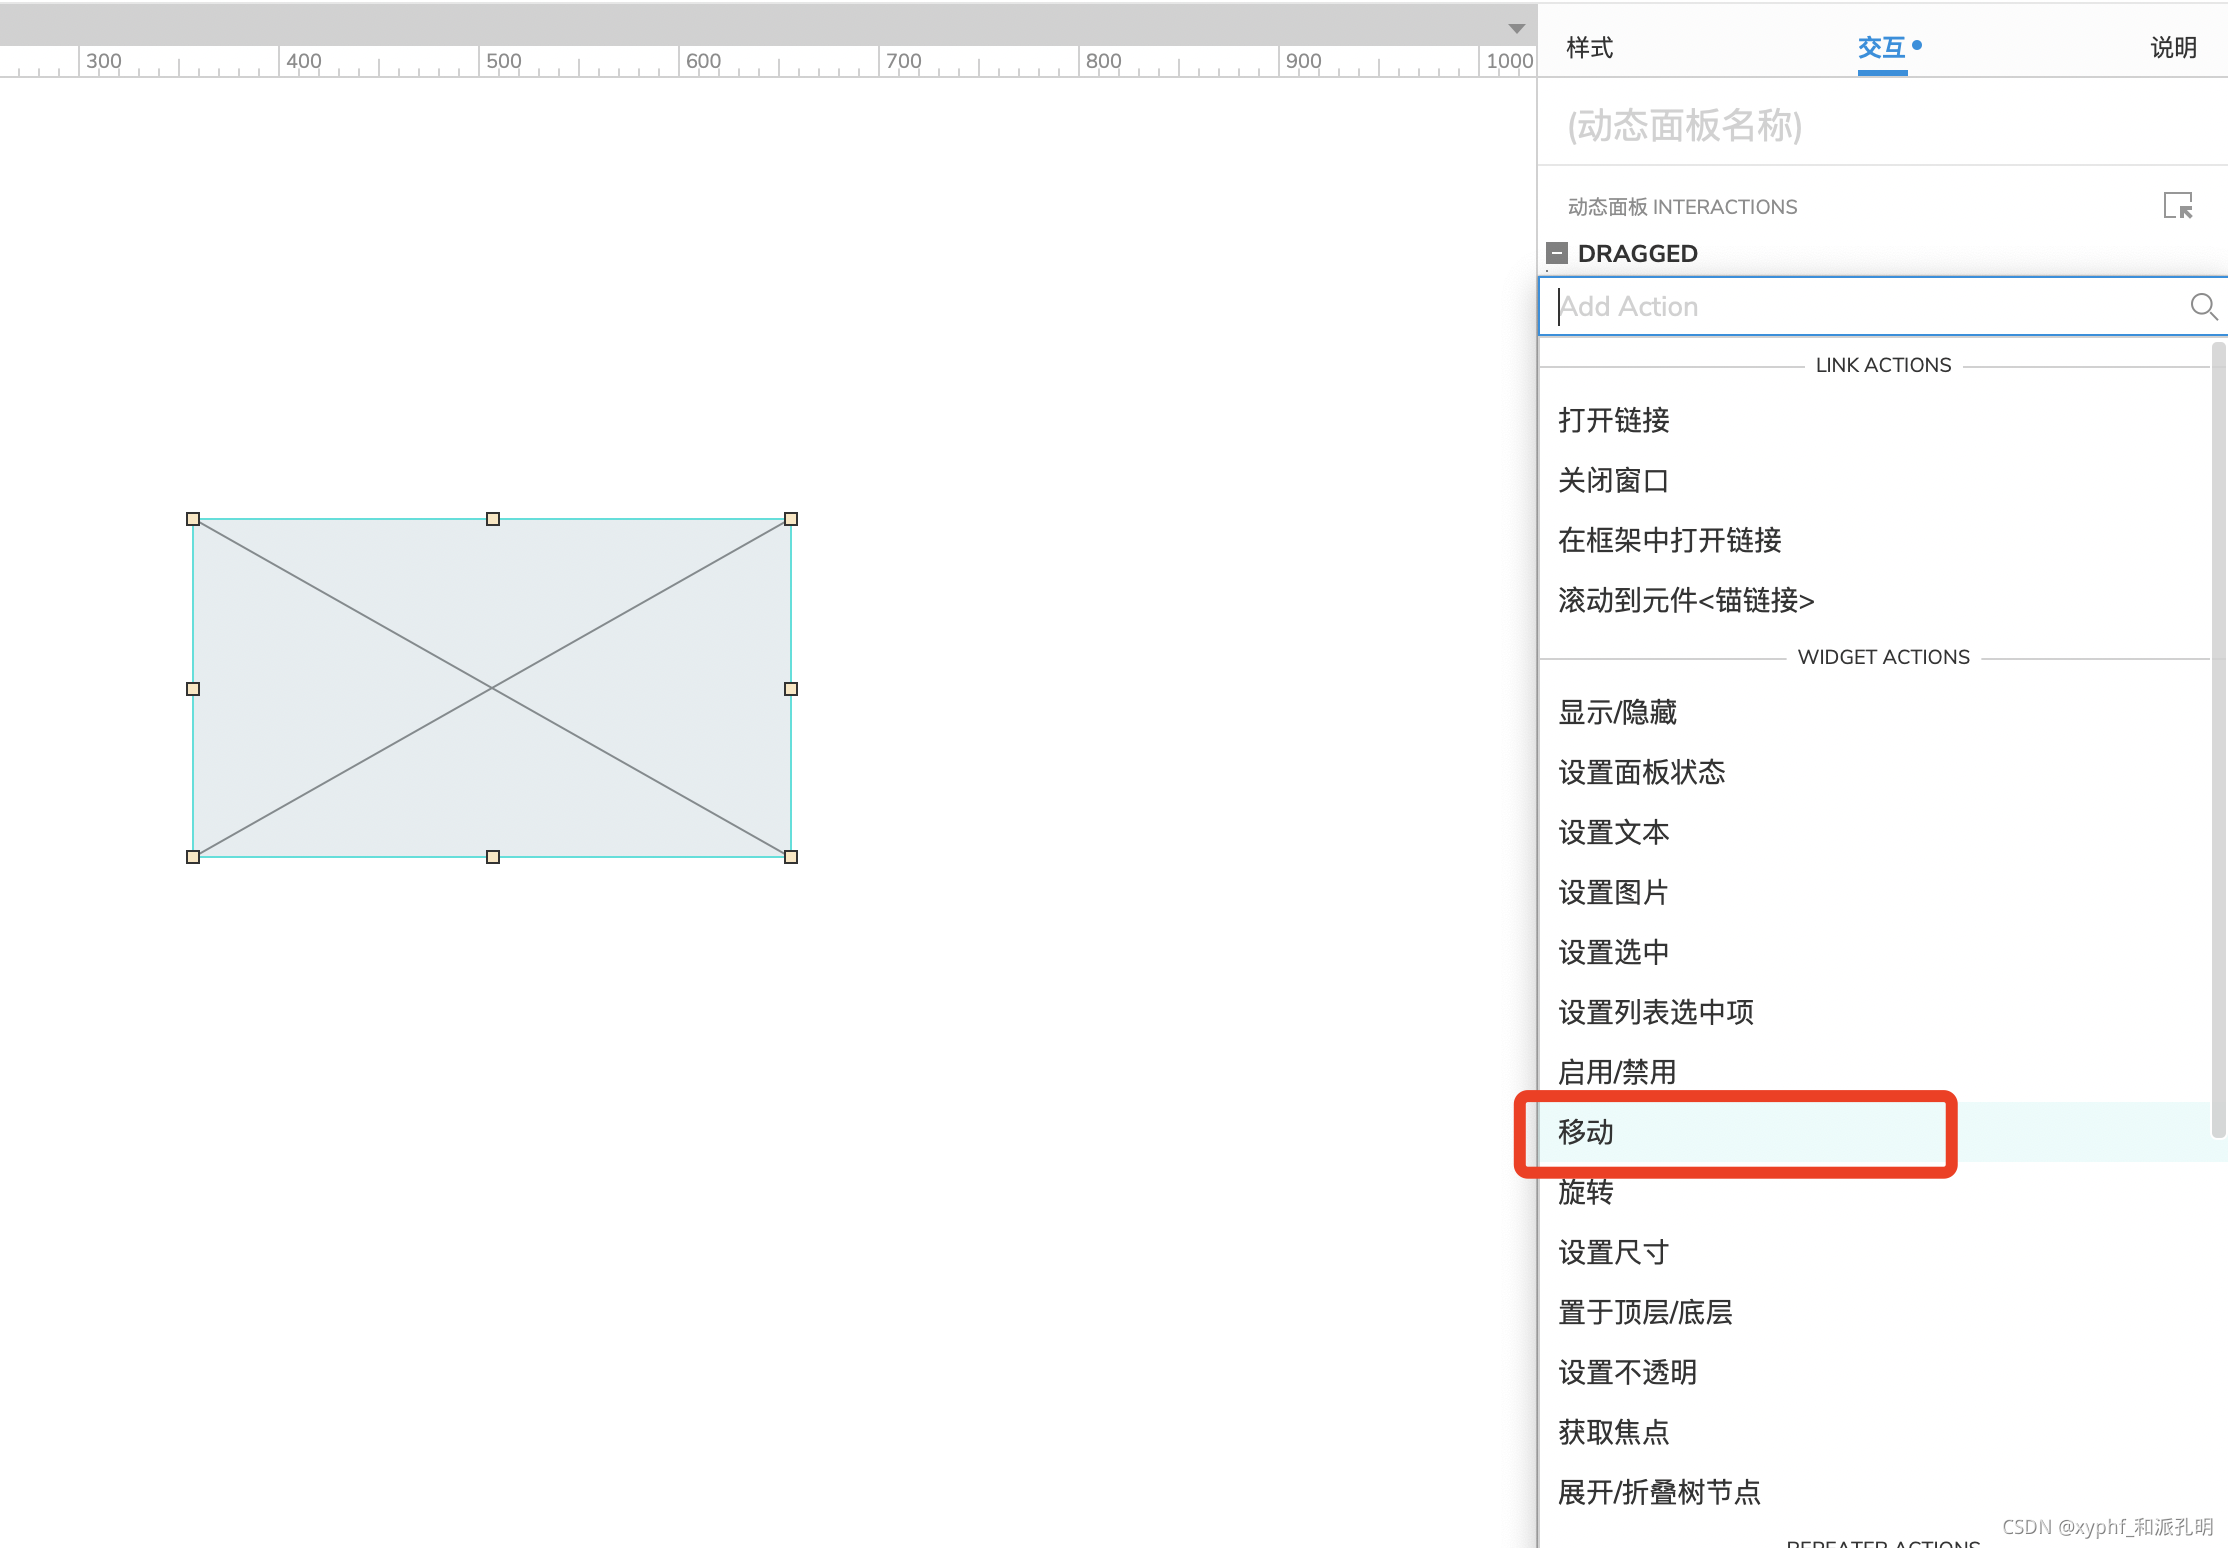This screenshot has height=1548, width=2228.
Task: Select the 展开/折叠树节点 action
Action: click(1875, 1492)
